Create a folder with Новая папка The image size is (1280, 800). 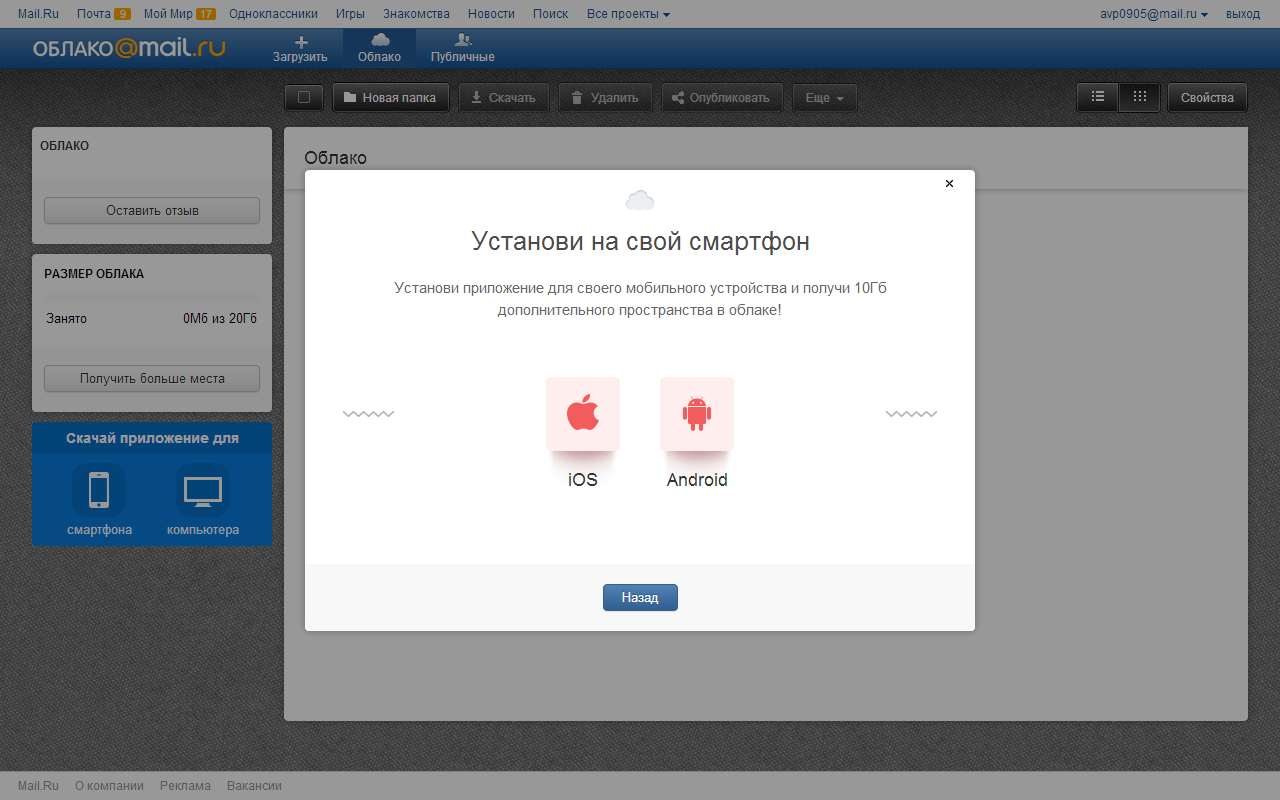point(391,98)
